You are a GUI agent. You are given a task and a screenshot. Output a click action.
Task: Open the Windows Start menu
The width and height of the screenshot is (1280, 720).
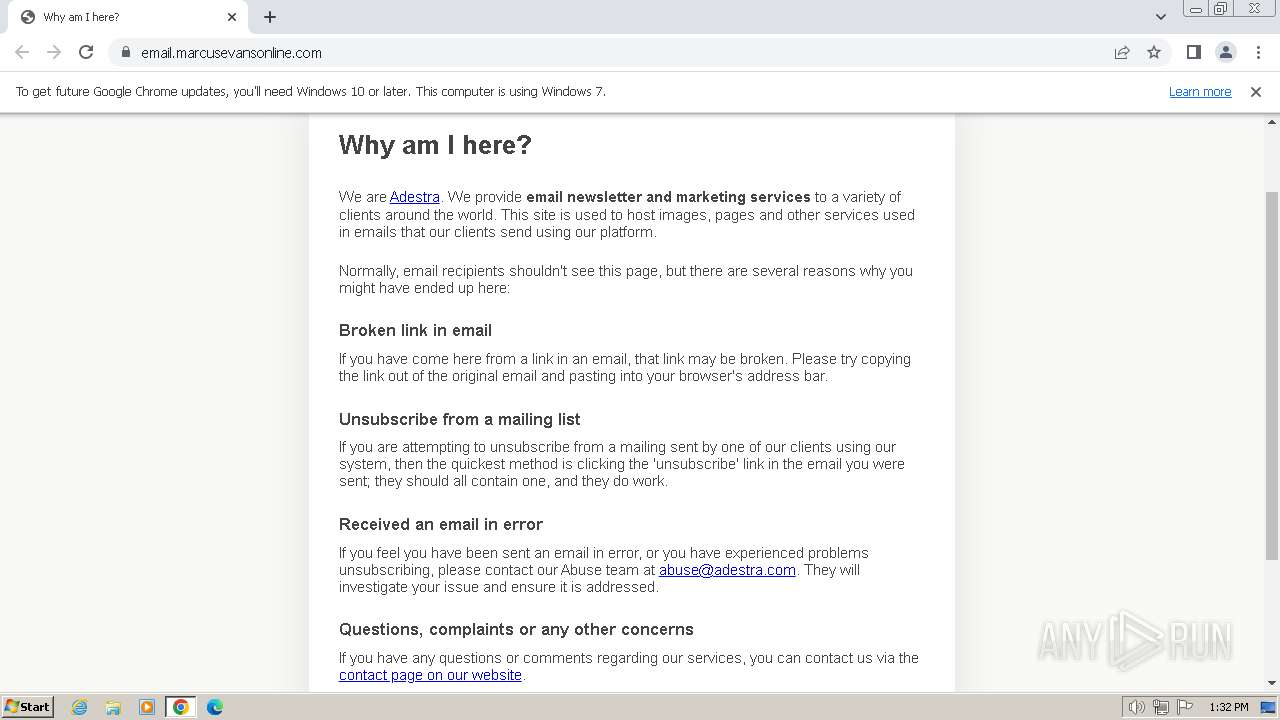(x=27, y=706)
